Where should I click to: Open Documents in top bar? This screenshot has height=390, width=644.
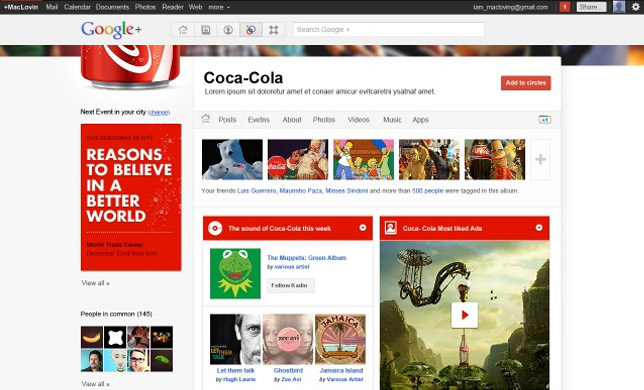point(112,7)
